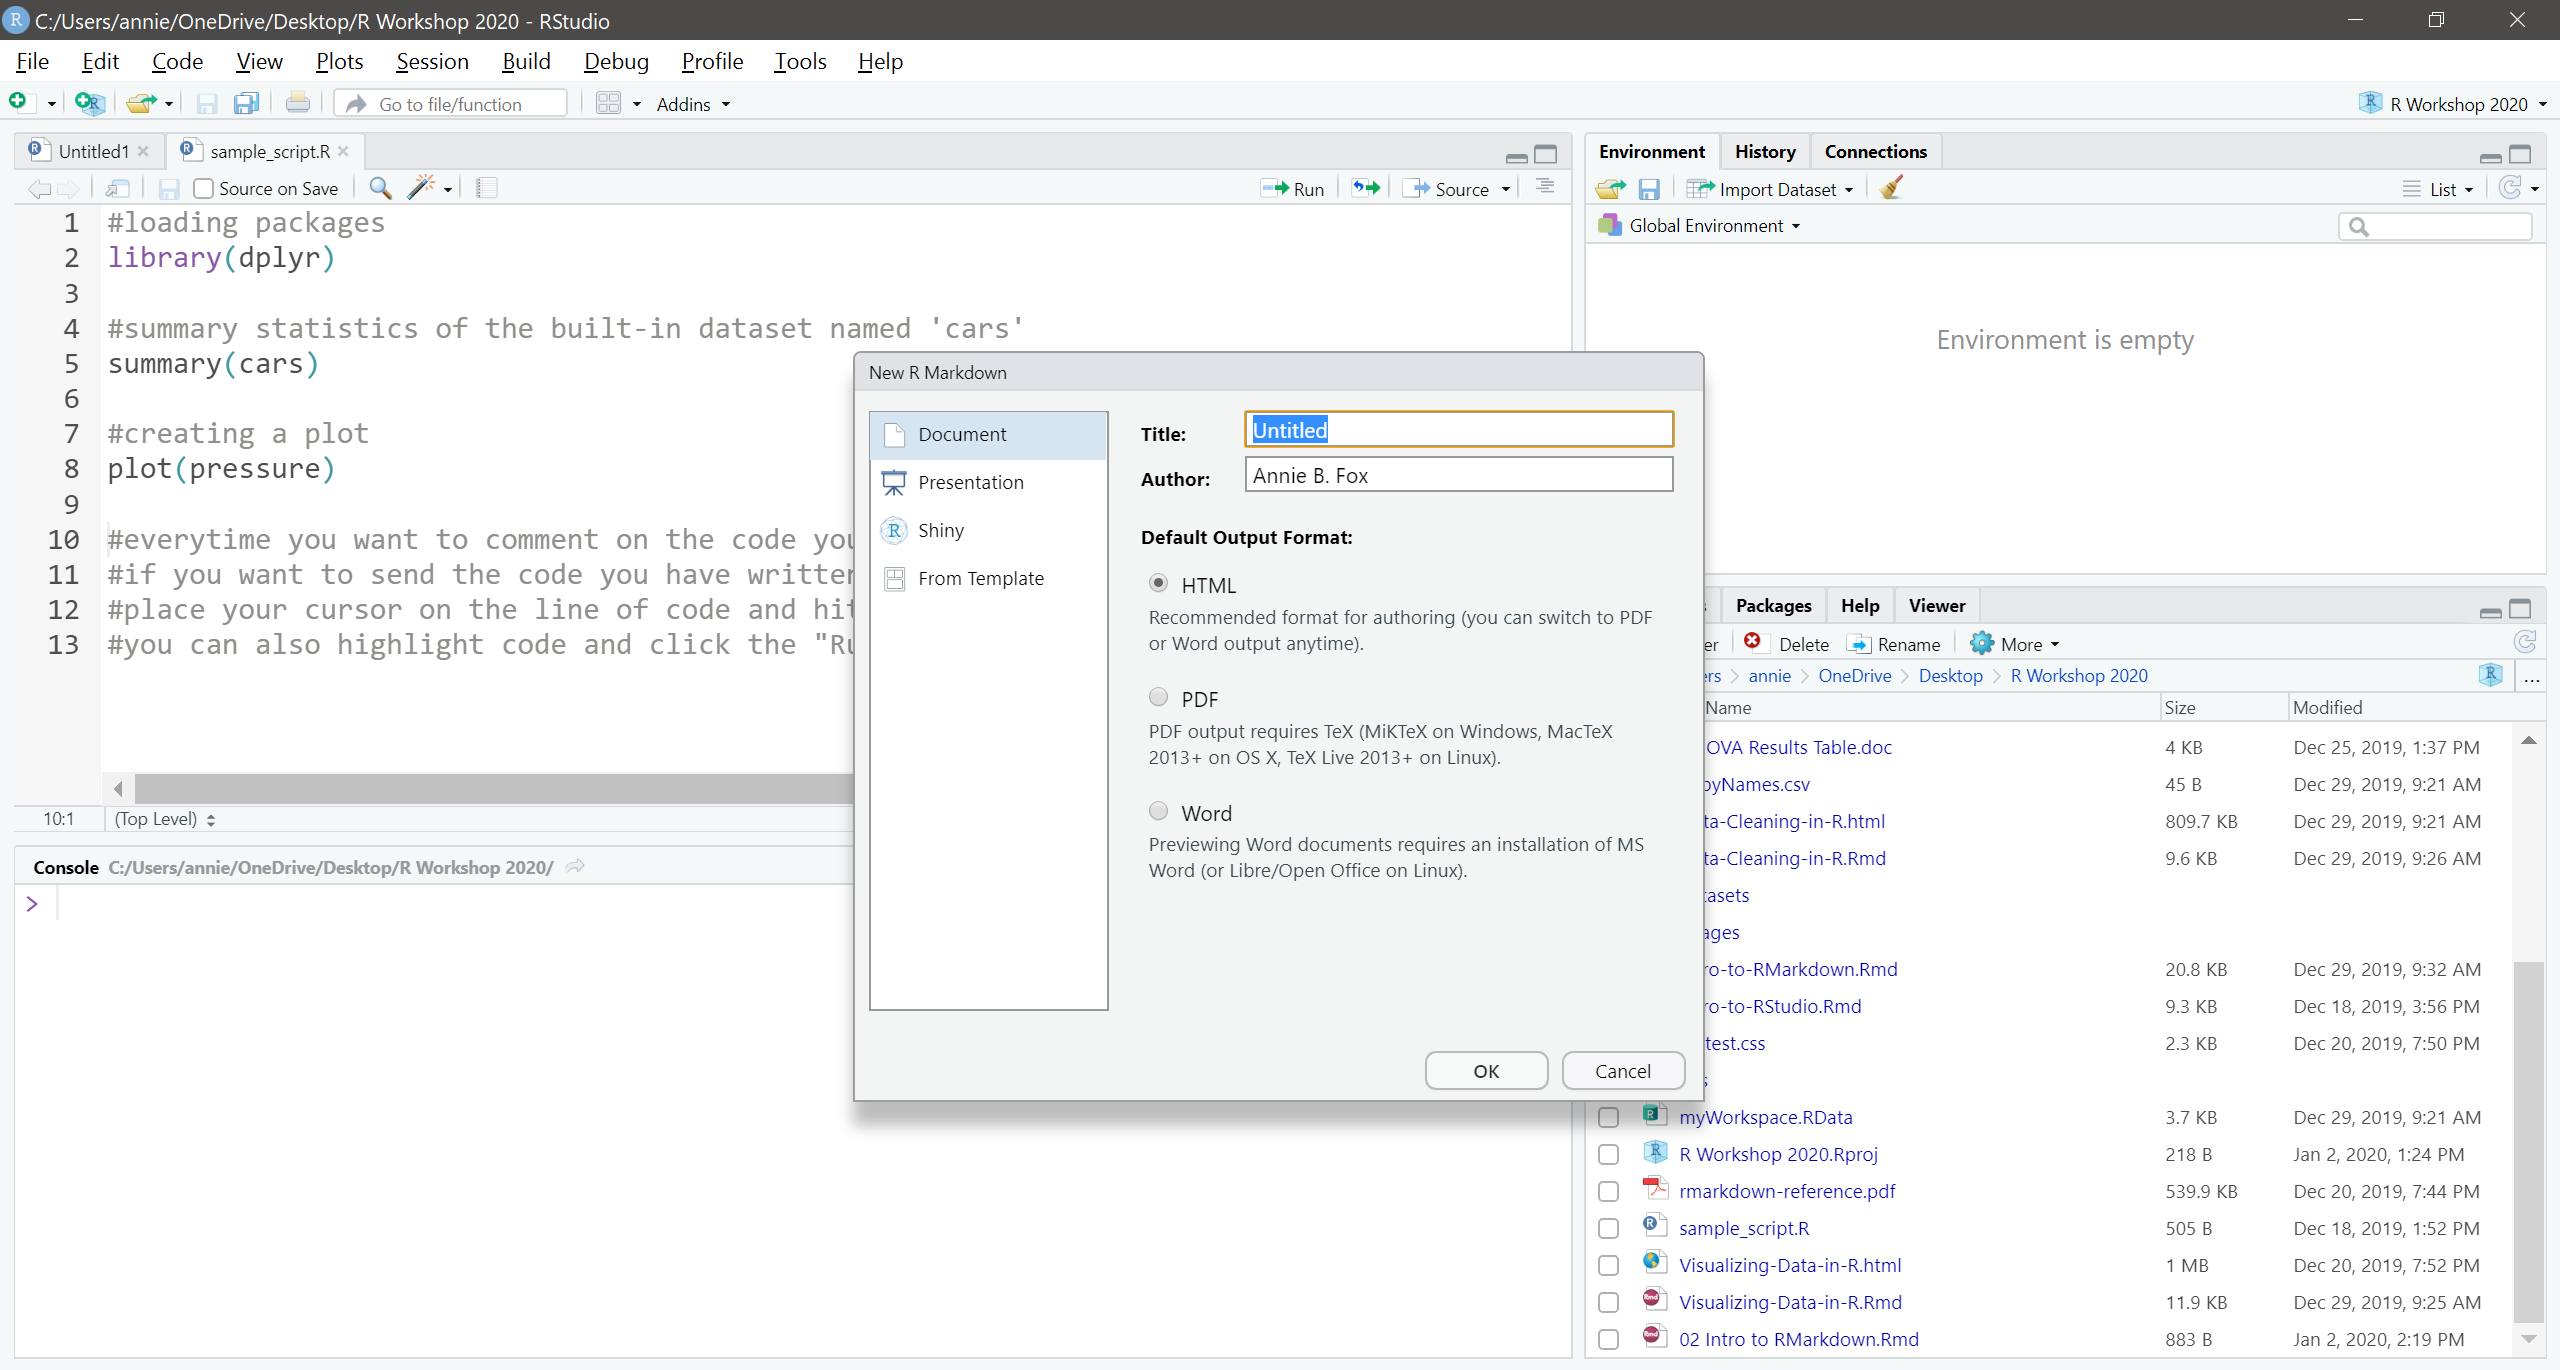Click the Title input field
The width and height of the screenshot is (2560, 1370).
tap(1458, 430)
